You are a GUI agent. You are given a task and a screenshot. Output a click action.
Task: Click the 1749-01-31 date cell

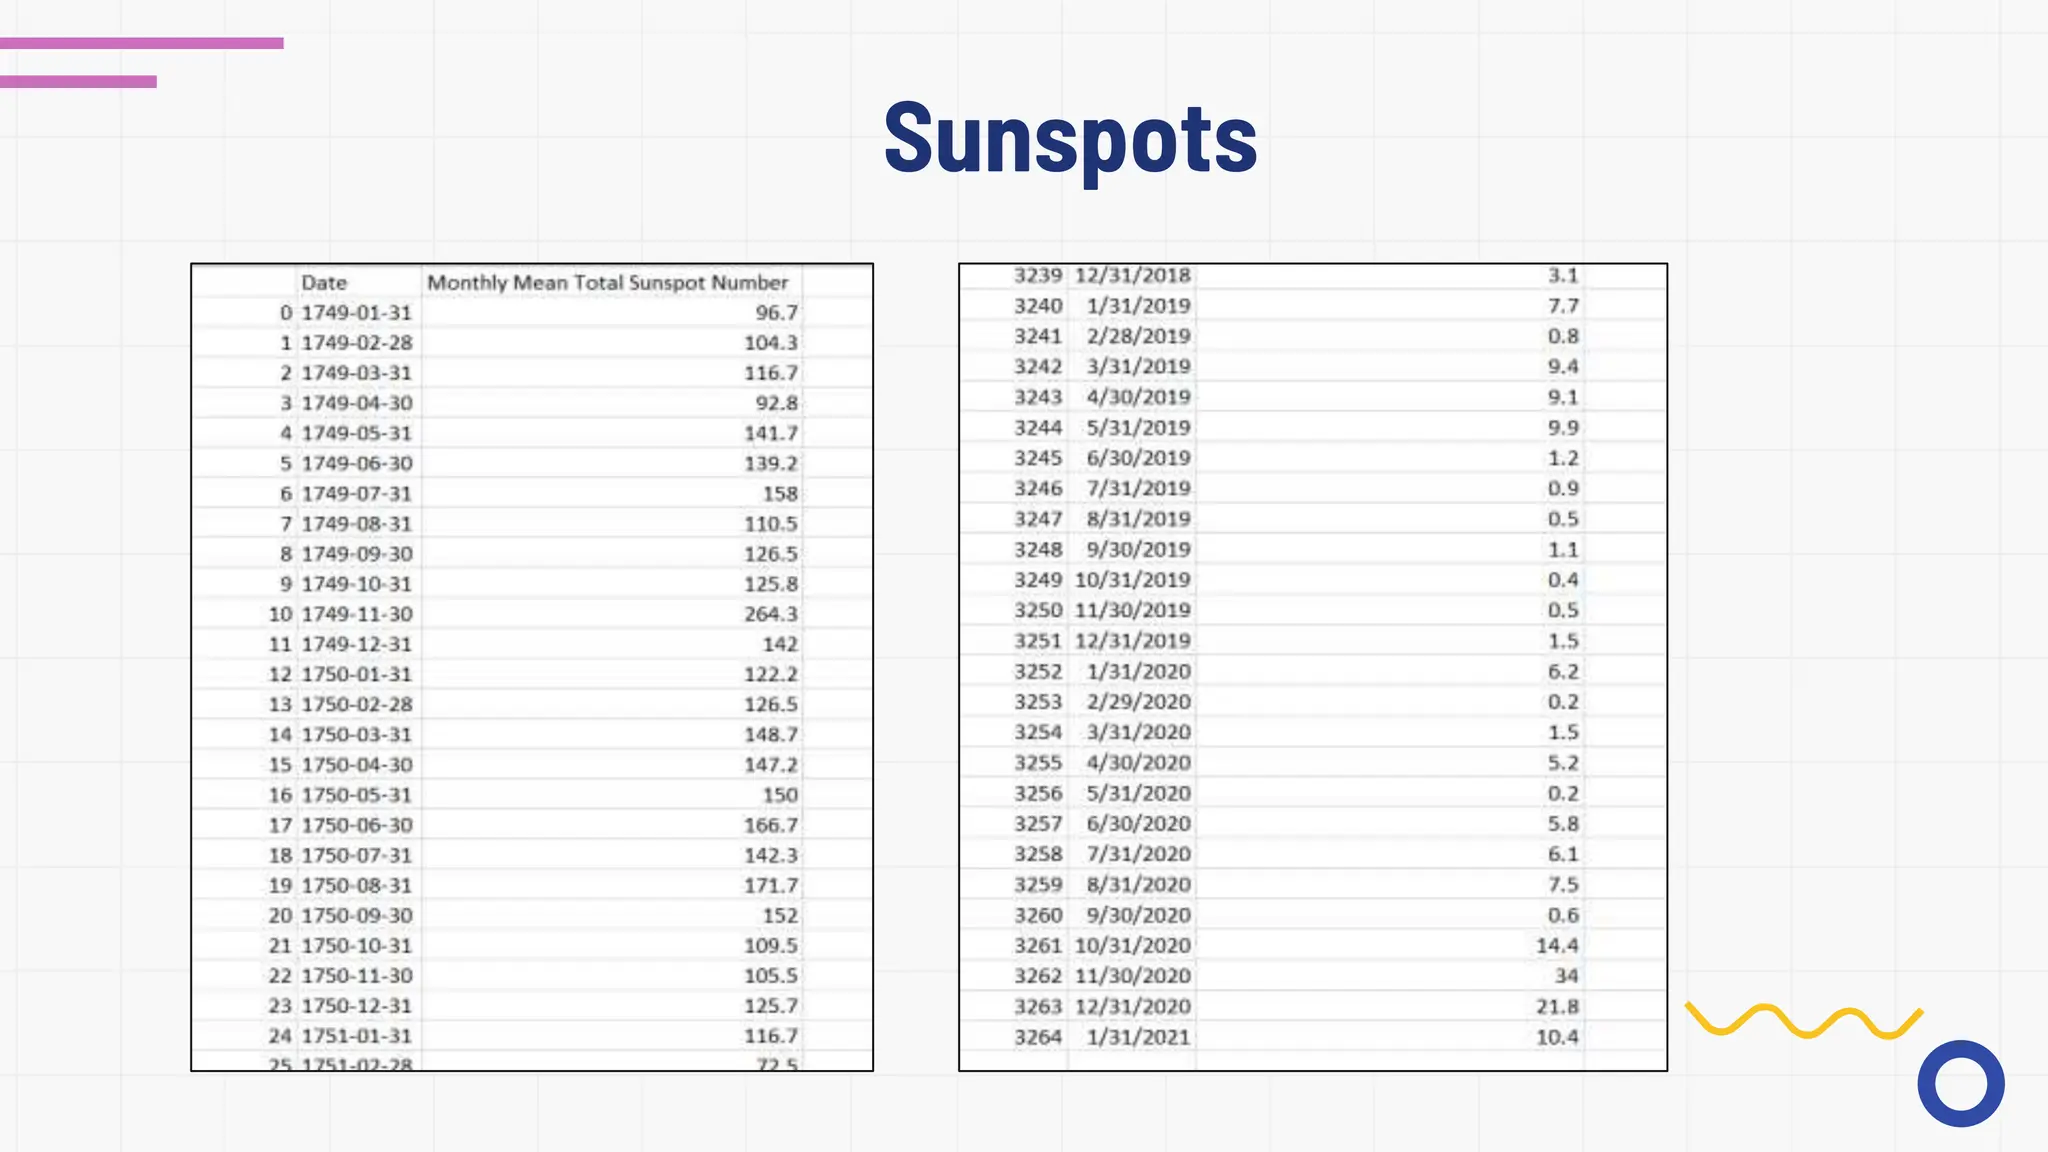coord(357,313)
